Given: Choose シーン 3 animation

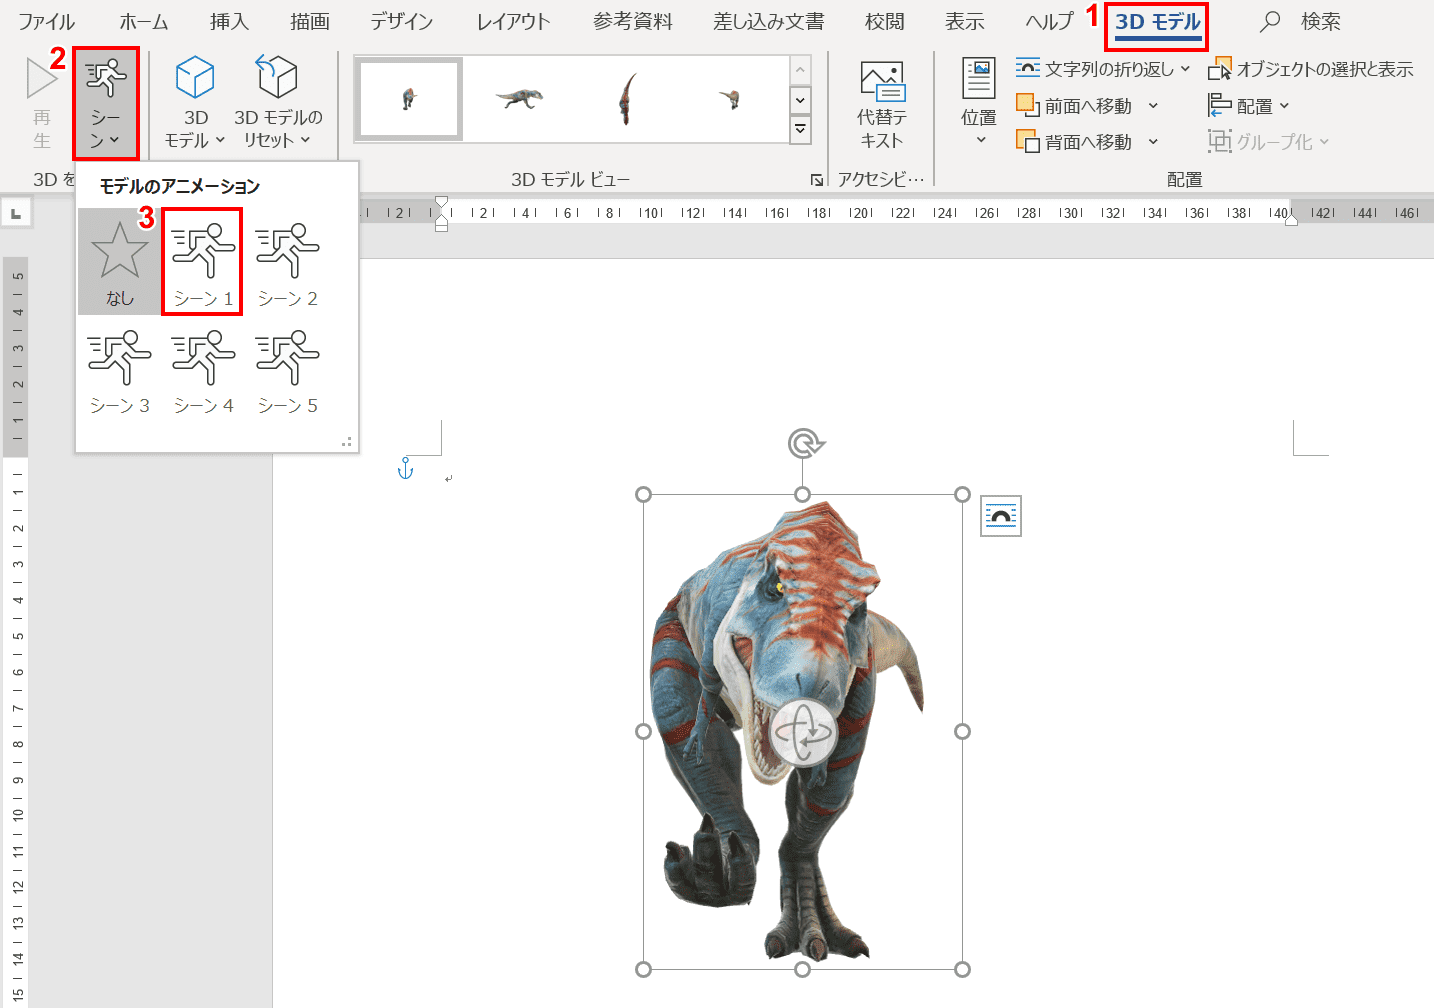Looking at the screenshot, I should [x=119, y=370].
